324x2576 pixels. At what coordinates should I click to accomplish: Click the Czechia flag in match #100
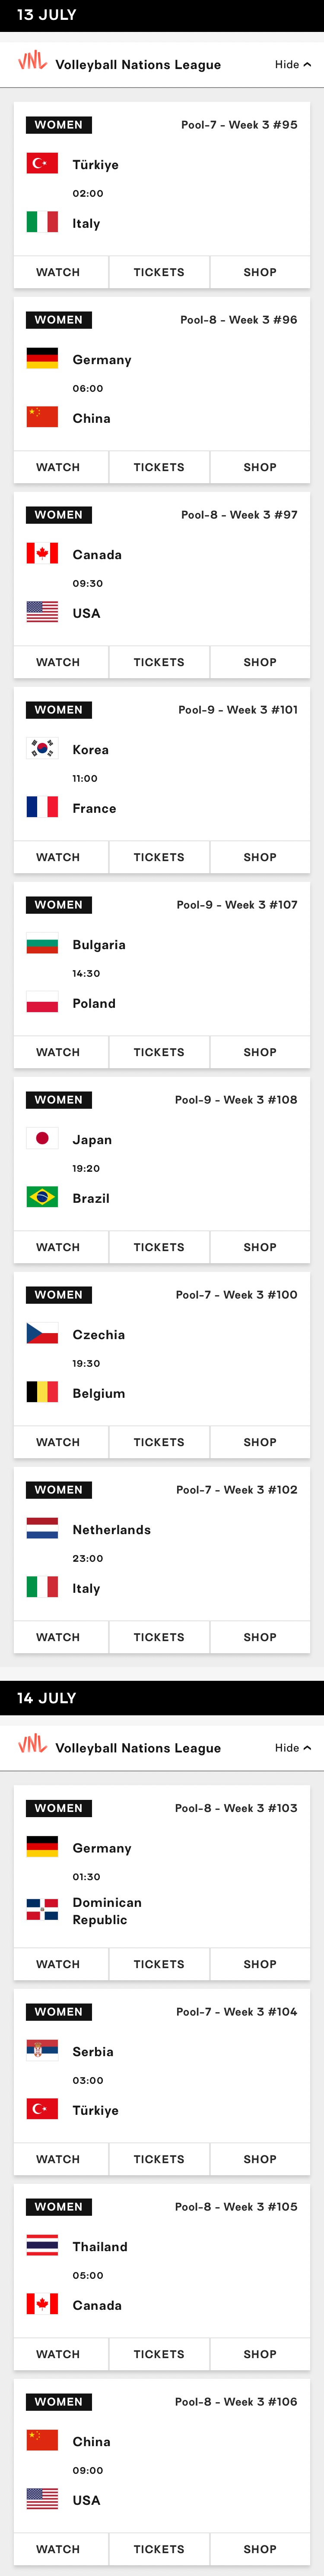42,1333
